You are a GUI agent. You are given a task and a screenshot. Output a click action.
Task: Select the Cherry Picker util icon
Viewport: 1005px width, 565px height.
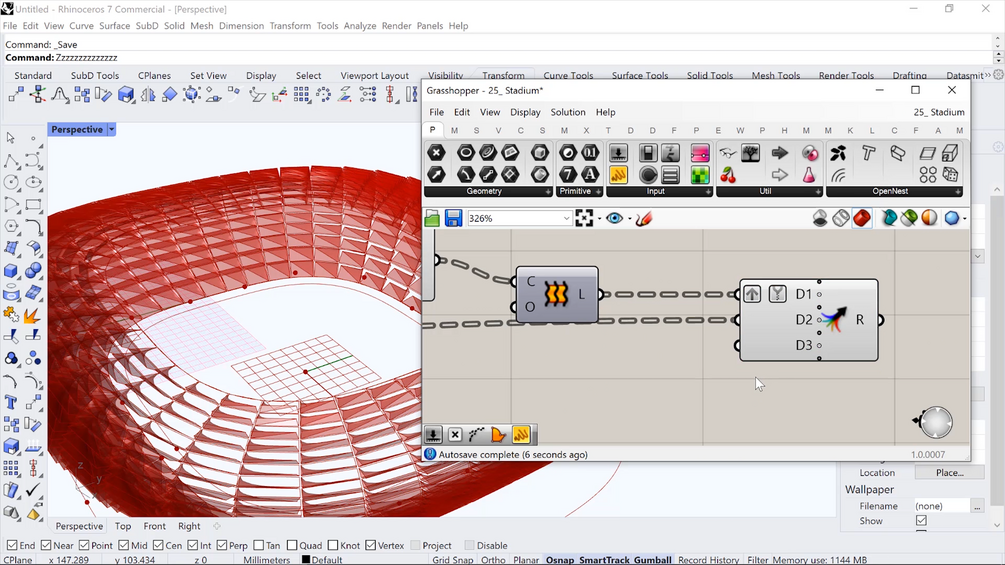(728, 174)
